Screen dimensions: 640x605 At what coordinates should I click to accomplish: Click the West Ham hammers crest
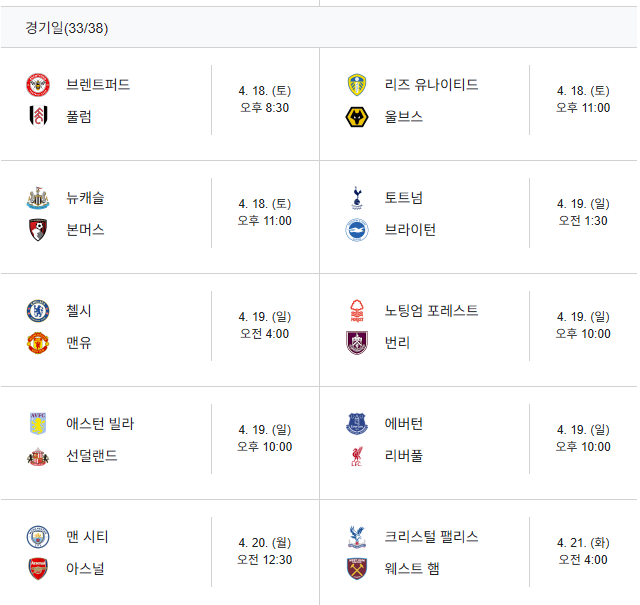[x=357, y=569]
